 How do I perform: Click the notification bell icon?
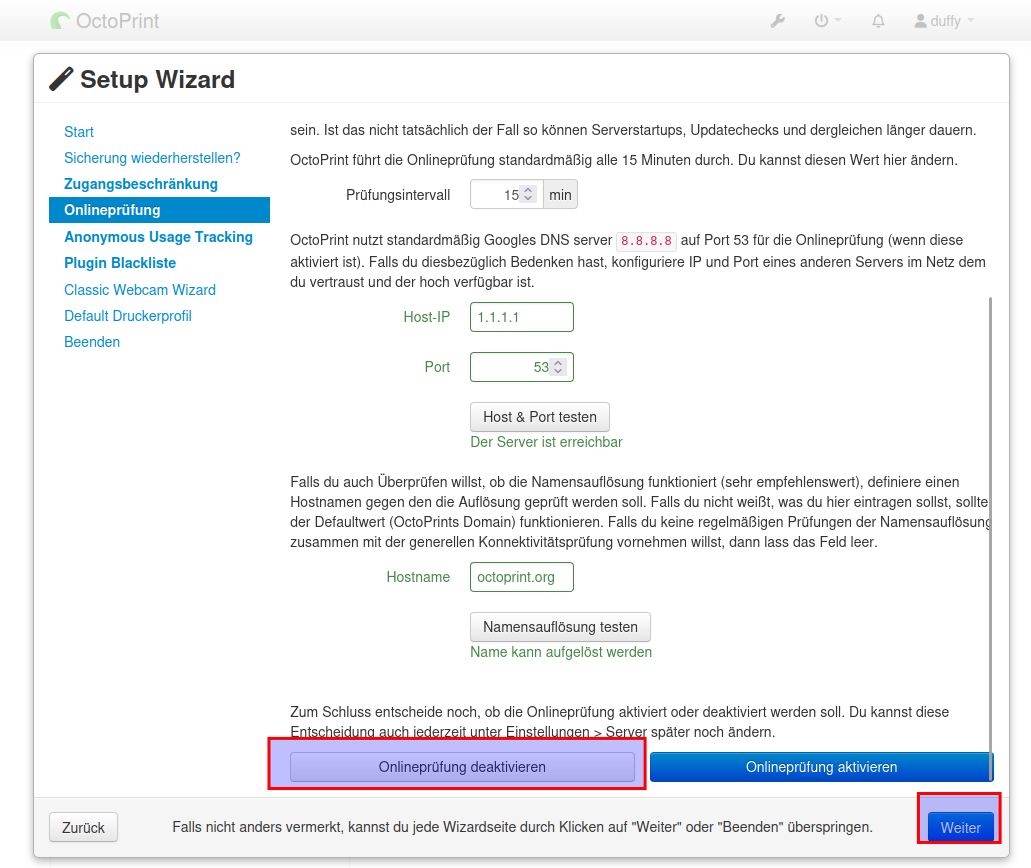click(878, 21)
